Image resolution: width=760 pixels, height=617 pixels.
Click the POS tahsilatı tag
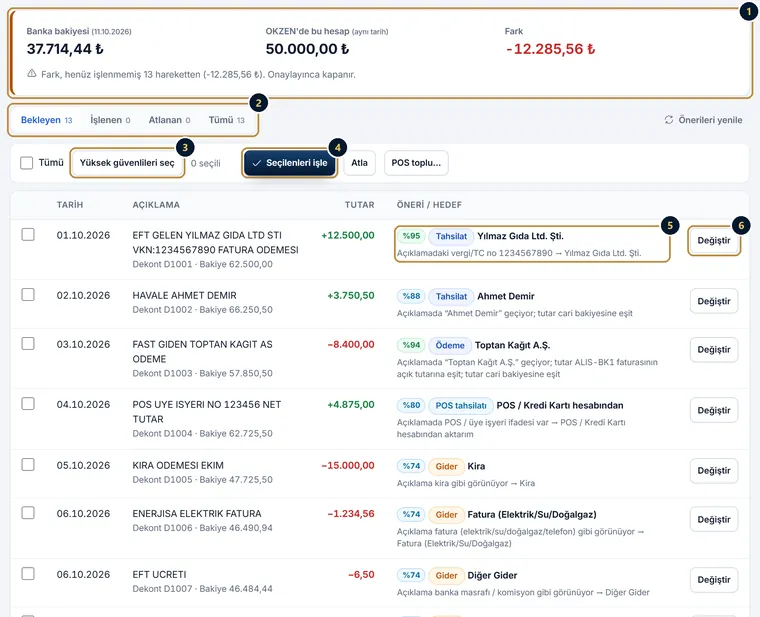click(x=460, y=405)
